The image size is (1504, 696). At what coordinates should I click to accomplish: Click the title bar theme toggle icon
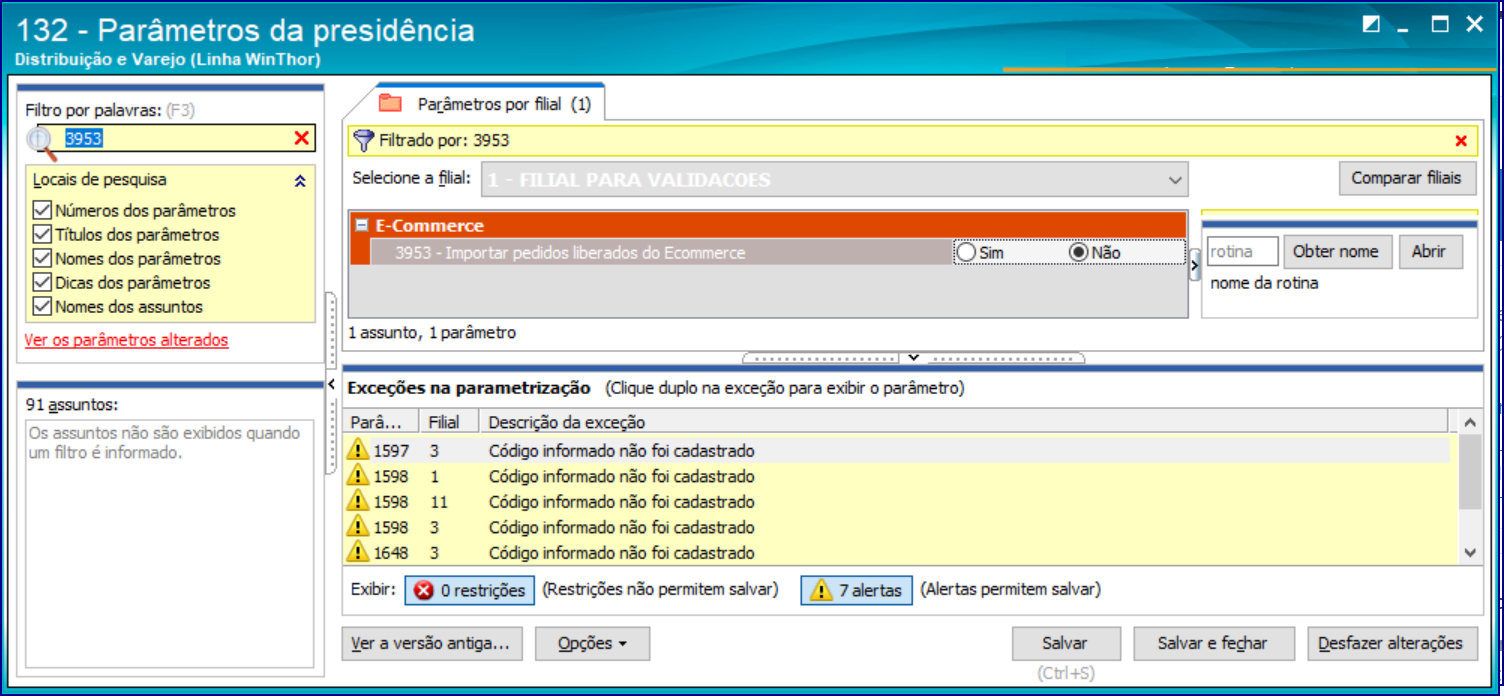coord(1371,25)
